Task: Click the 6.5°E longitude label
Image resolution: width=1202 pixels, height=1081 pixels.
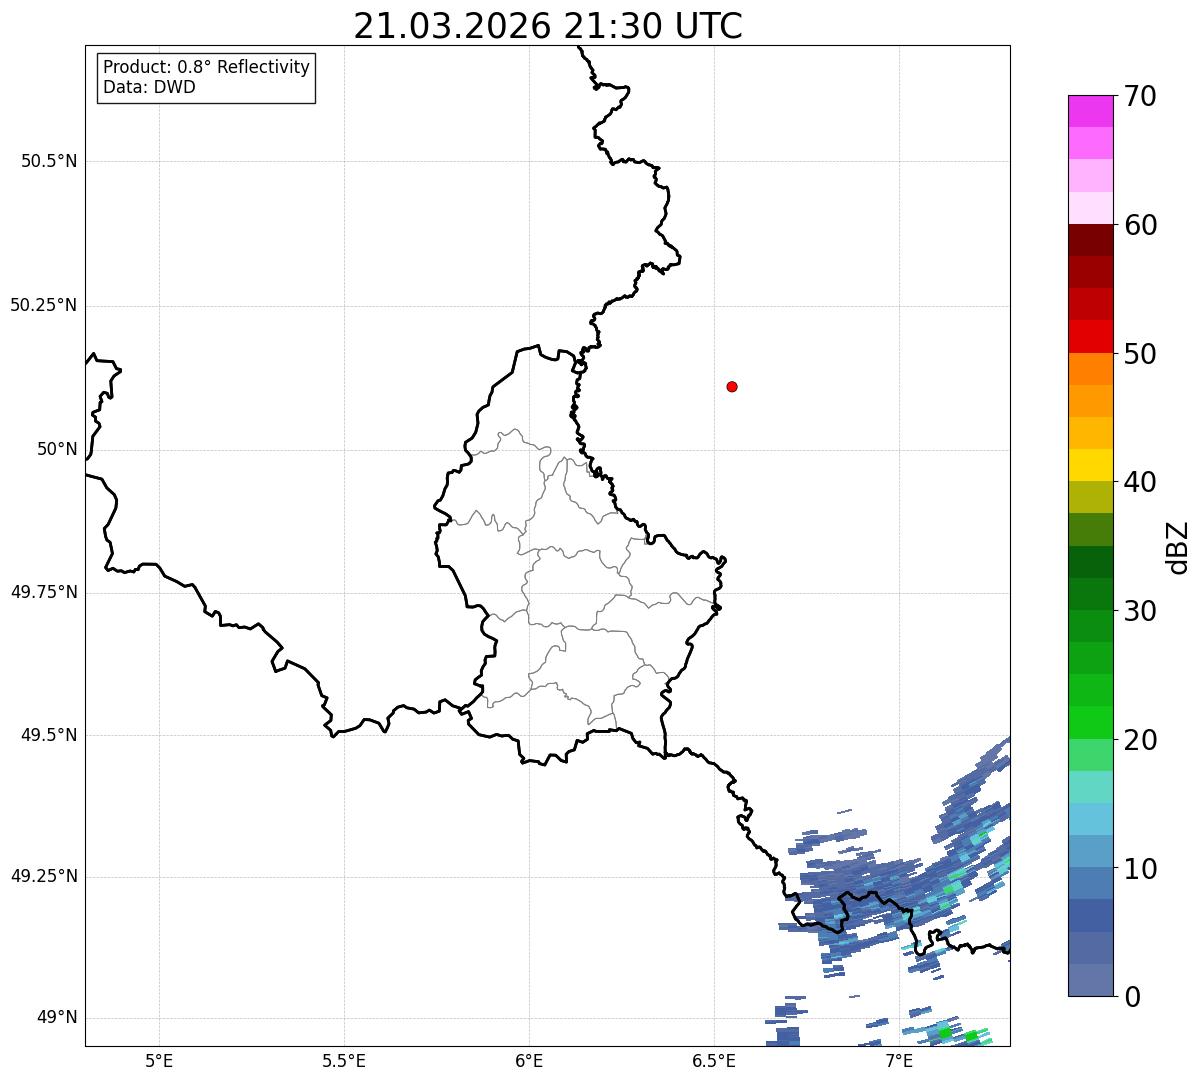Action: point(714,1061)
